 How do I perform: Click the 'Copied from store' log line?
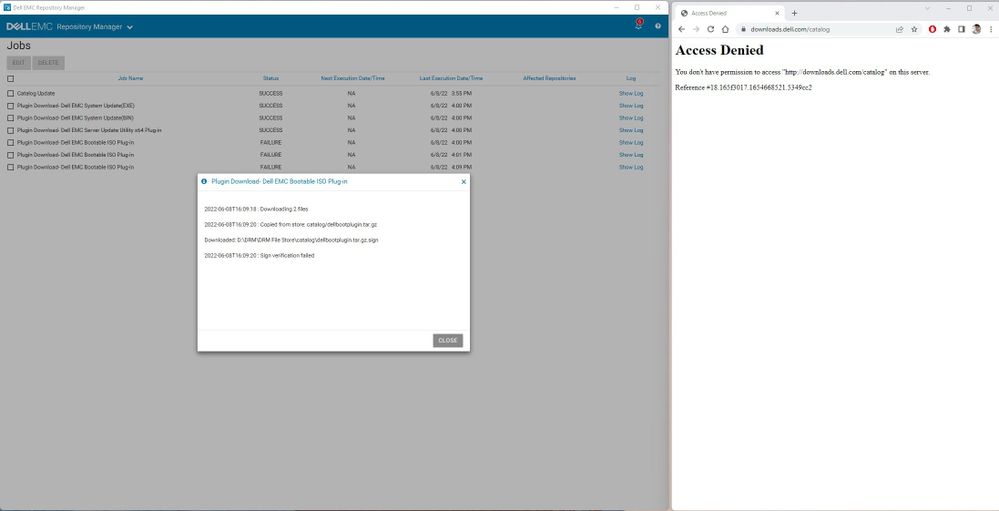(291, 224)
